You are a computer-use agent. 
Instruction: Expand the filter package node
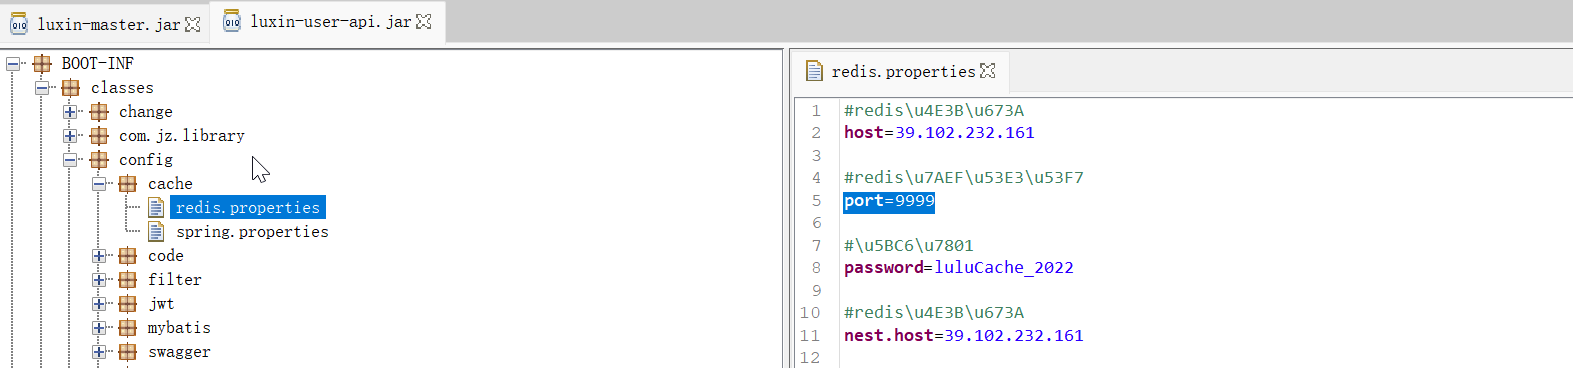[x=99, y=280]
